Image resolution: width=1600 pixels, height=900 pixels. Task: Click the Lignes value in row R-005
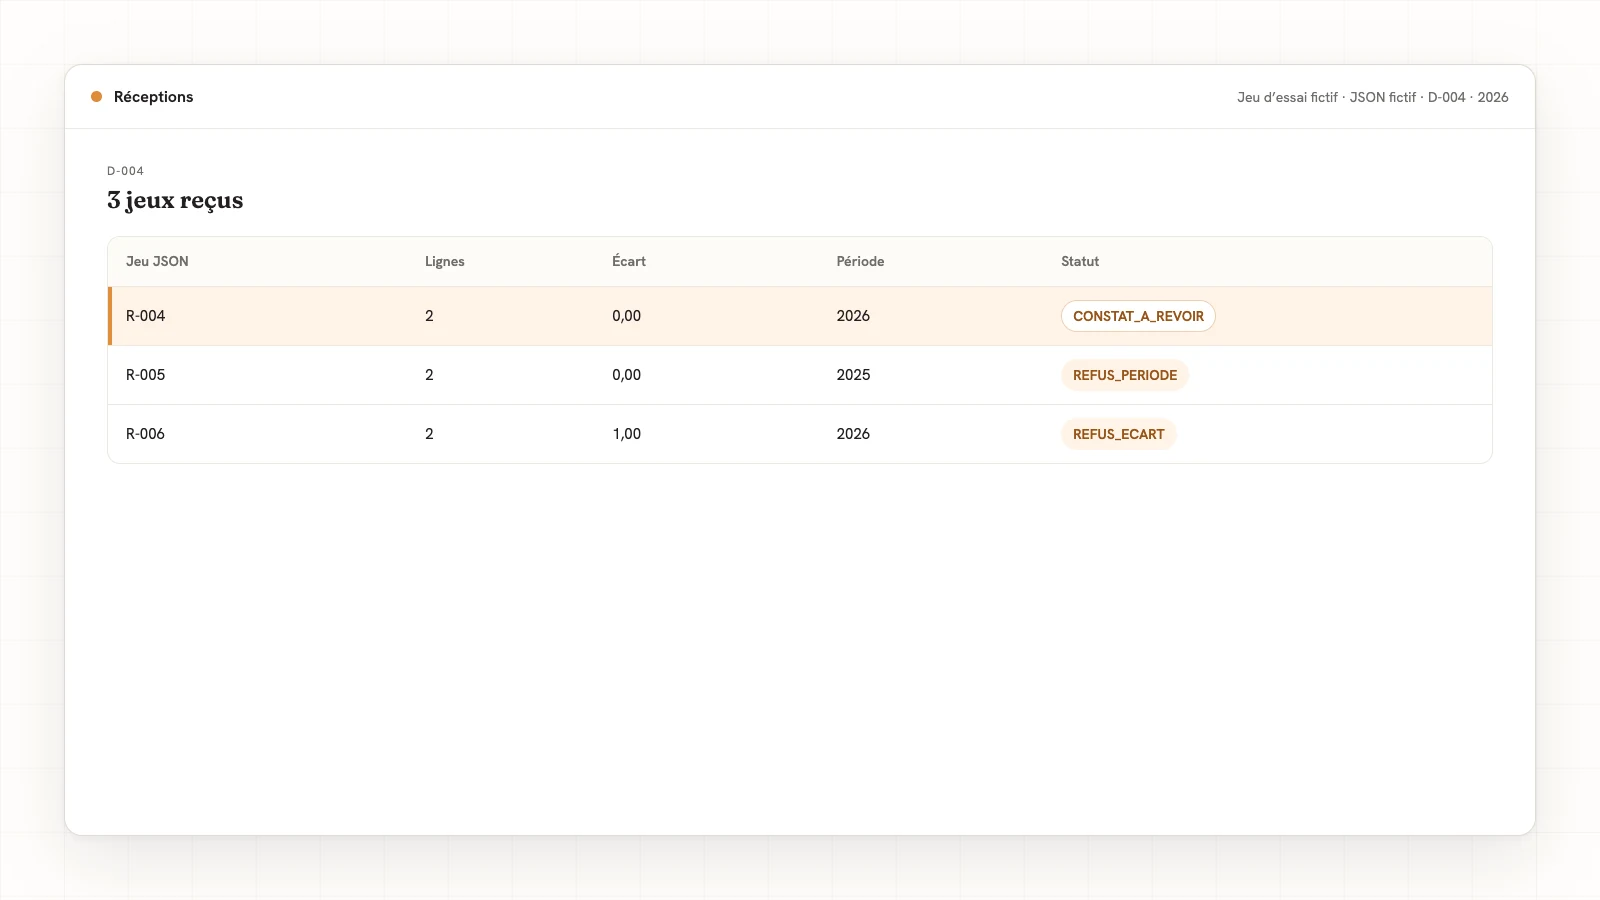(x=429, y=375)
